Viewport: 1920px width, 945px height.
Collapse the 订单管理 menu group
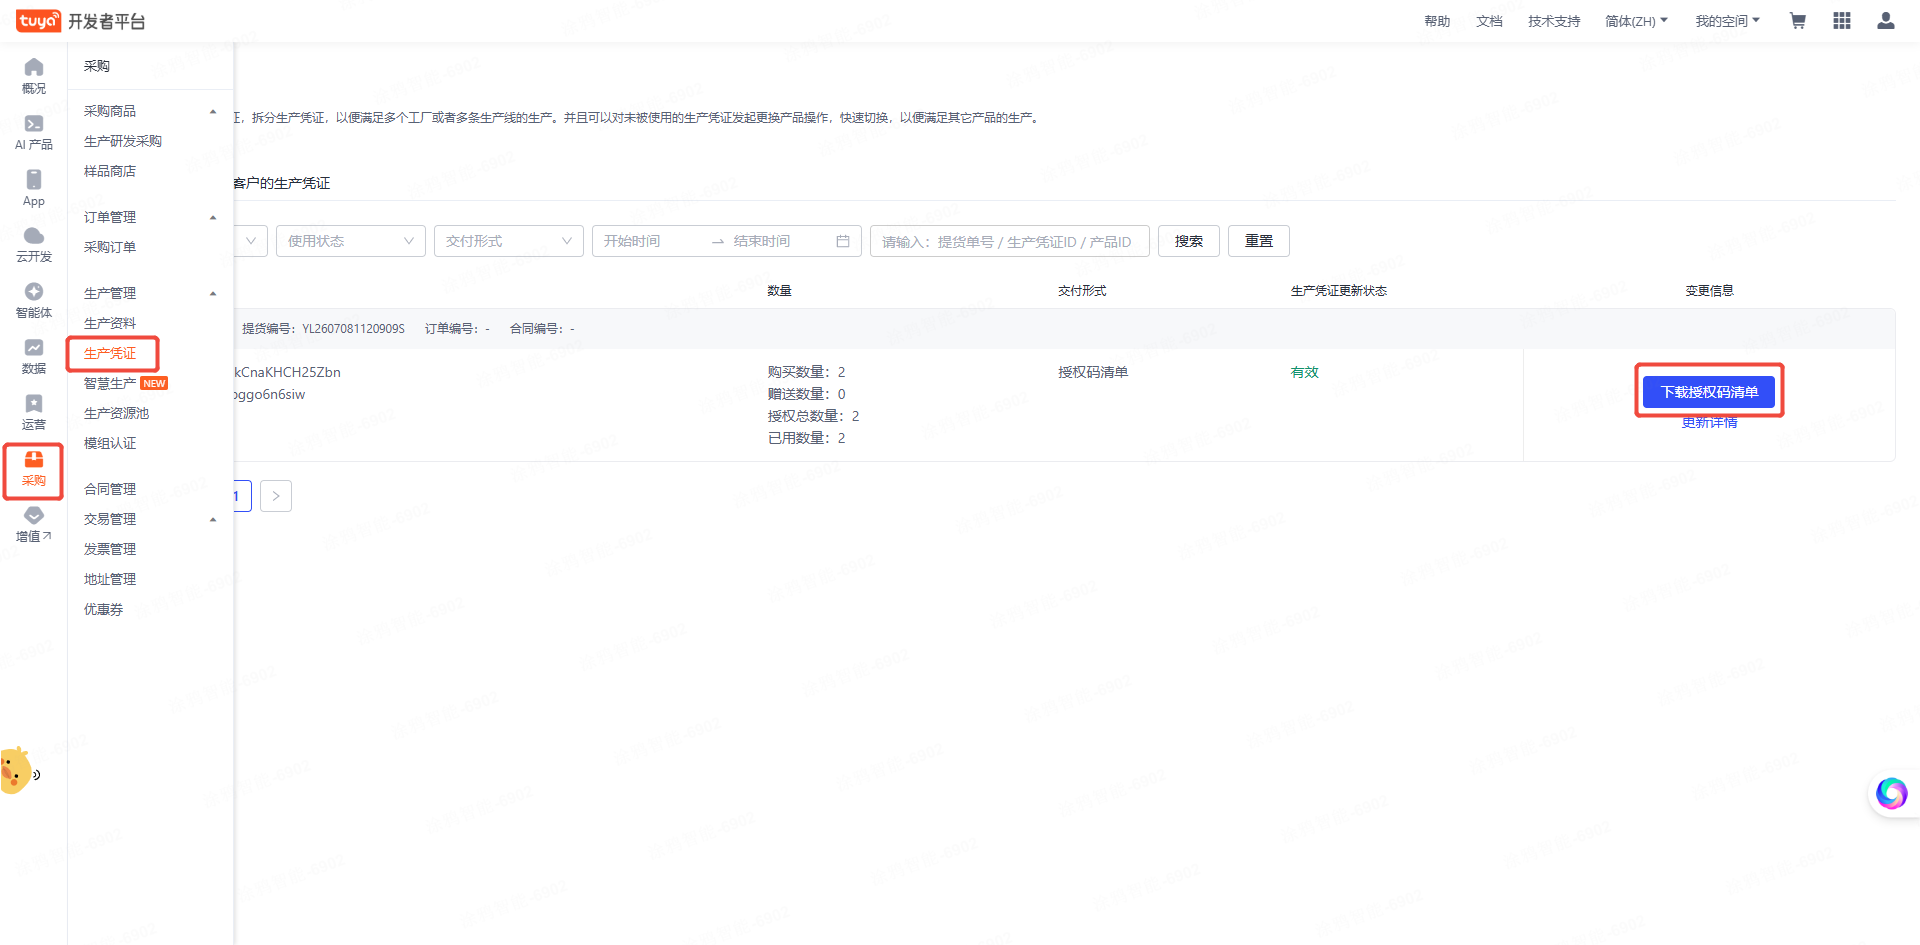[213, 217]
